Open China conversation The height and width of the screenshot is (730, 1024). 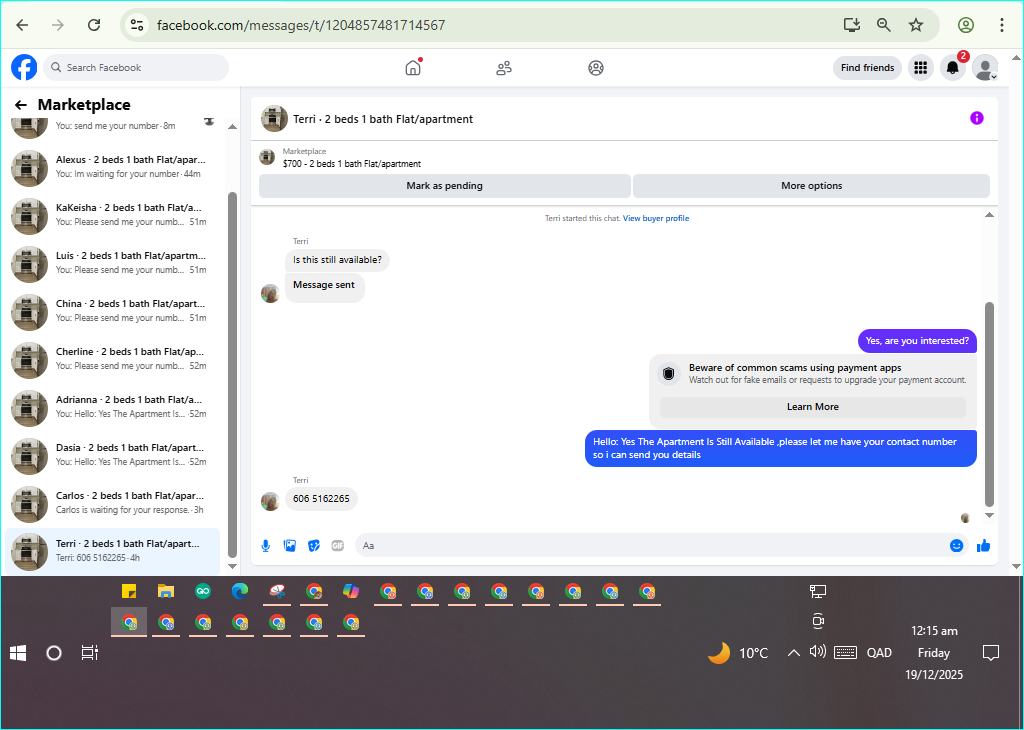[x=114, y=311]
